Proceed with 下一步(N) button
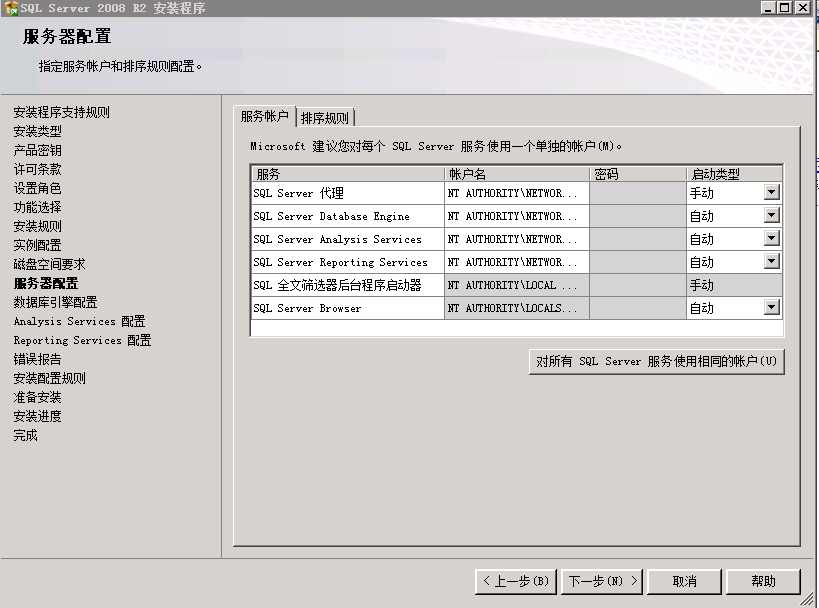Screen dimensions: 819x608 602,581
